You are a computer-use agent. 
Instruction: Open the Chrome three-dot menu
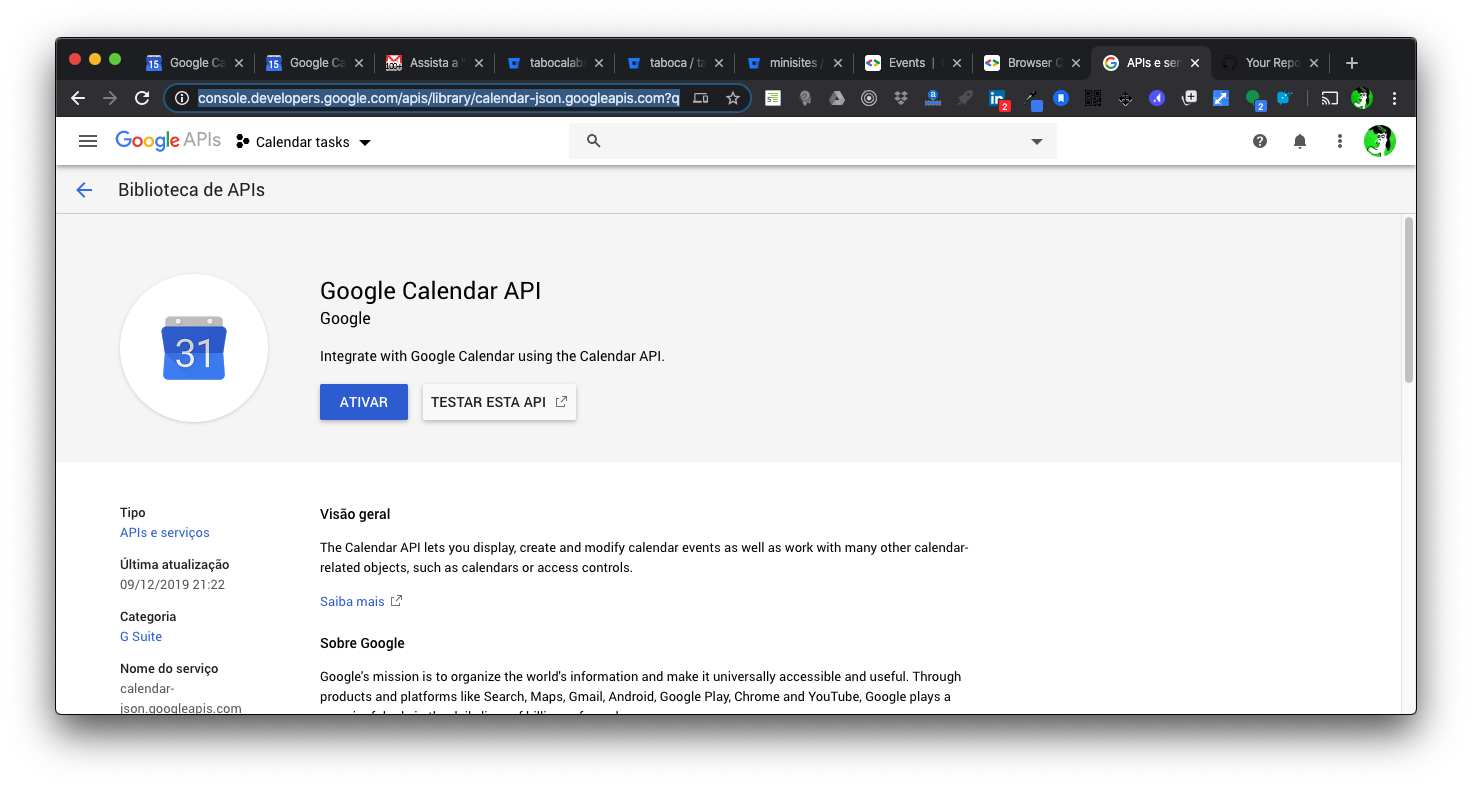(x=1395, y=98)
